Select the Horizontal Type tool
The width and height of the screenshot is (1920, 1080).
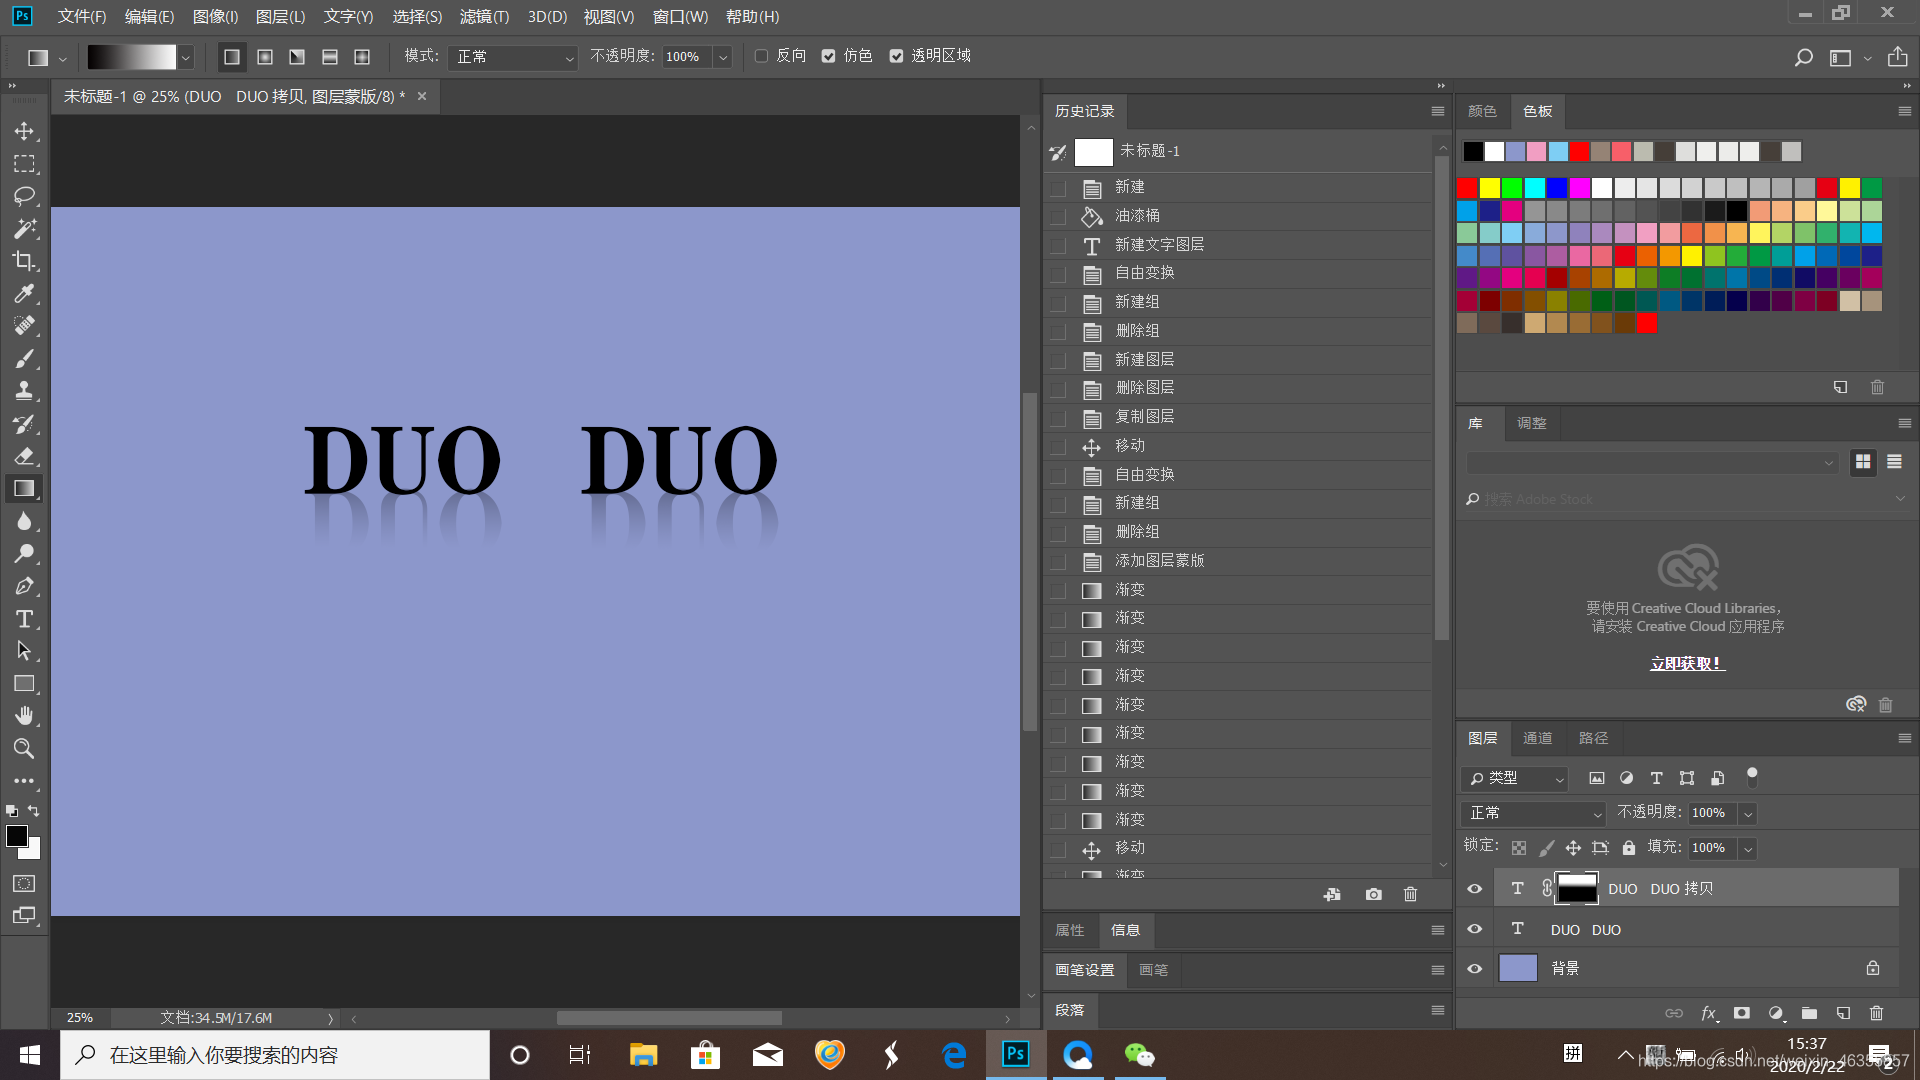24,619
